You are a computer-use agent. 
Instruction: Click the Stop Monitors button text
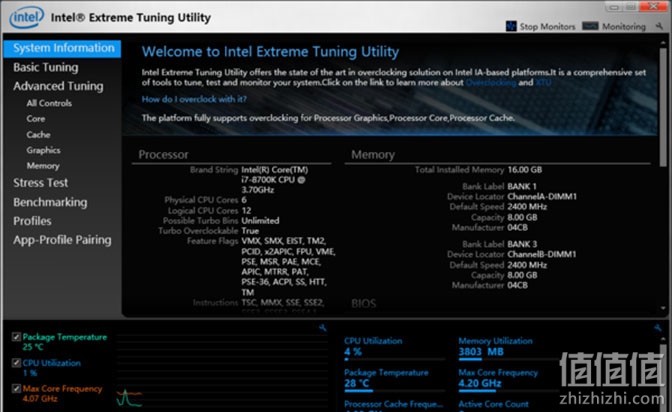click(547, 27)
